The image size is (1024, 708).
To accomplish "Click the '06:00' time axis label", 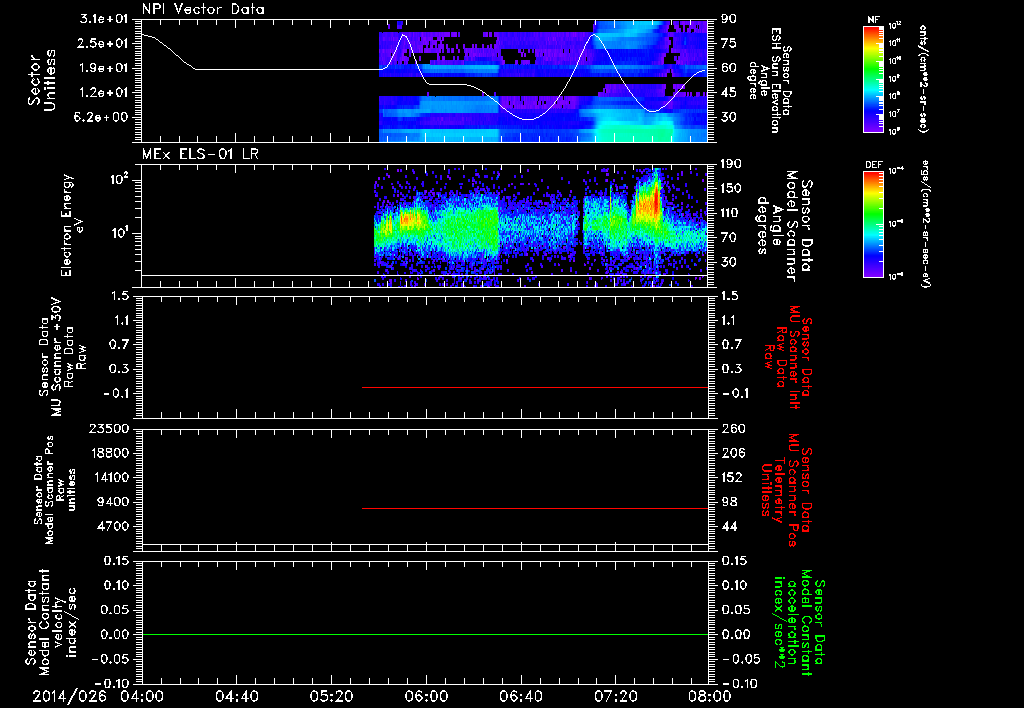I will point(426,697).
